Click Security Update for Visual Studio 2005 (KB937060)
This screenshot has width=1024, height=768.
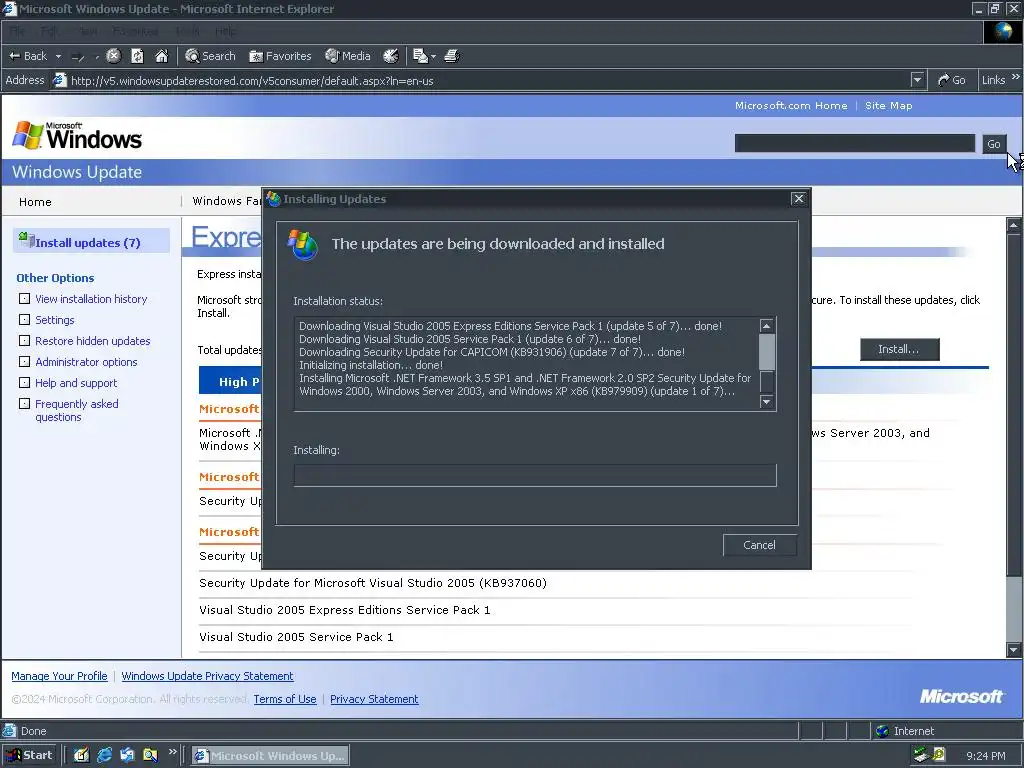373,583
